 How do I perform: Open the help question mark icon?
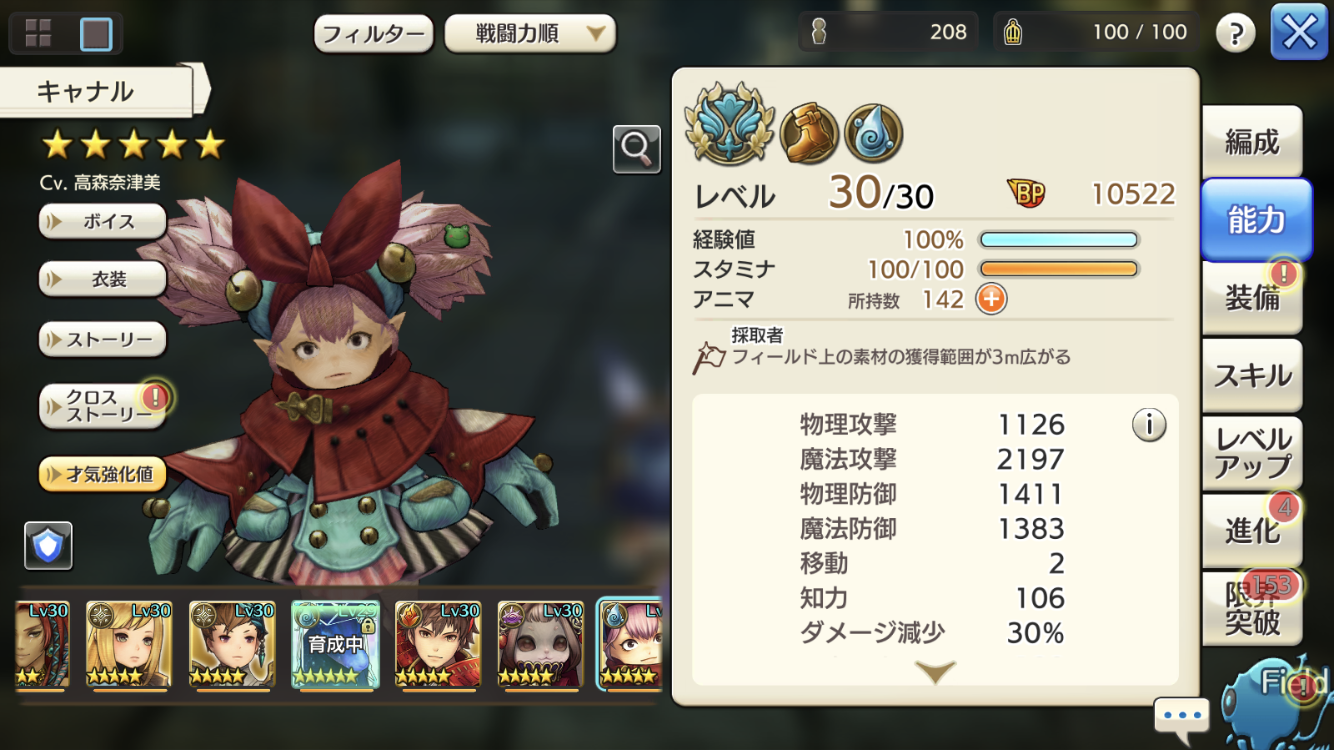[1235, 33]
